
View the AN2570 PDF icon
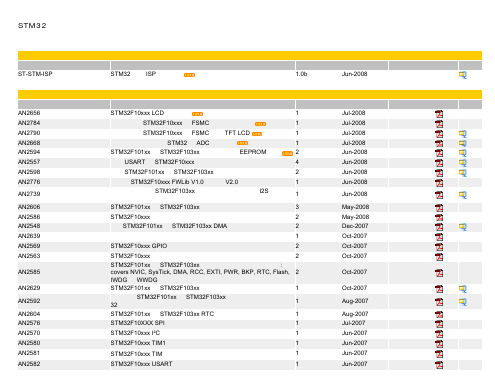439,334
